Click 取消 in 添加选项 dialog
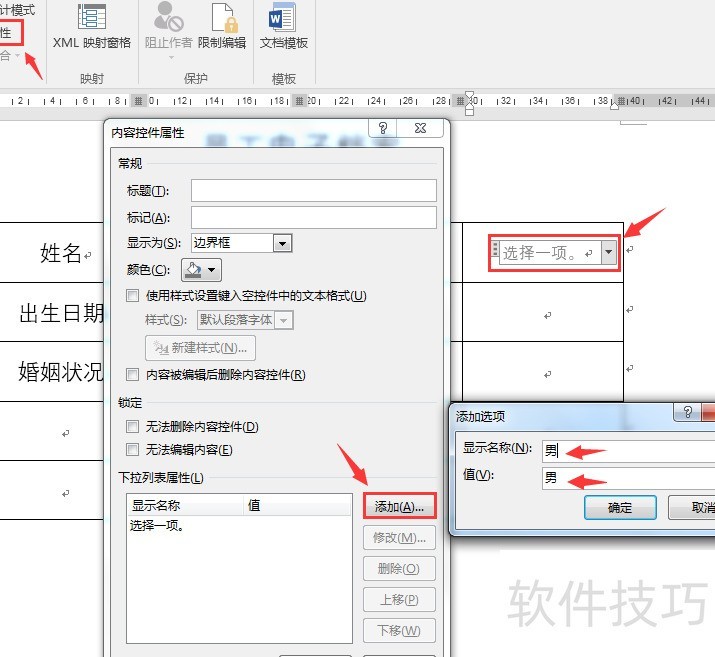 pos(693,507)
